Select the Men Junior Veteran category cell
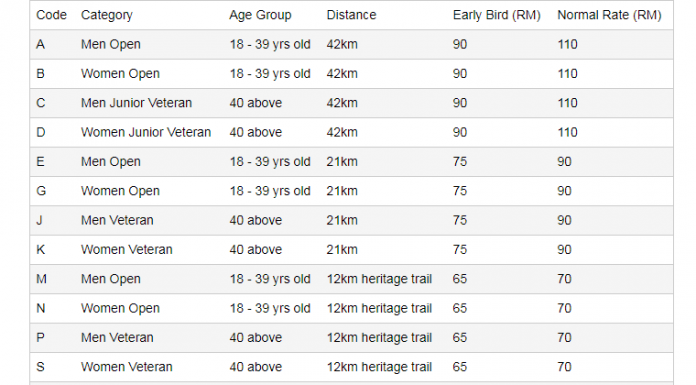 tap(136, 103)
